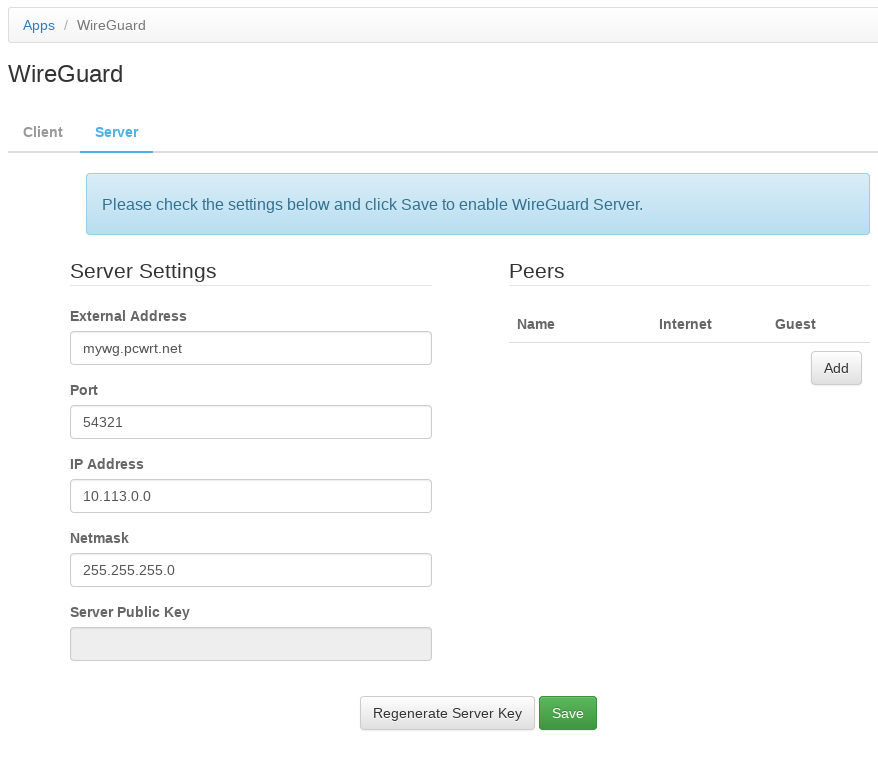
Task: Click the IP Address input box
Action: (x=250, y=496)
